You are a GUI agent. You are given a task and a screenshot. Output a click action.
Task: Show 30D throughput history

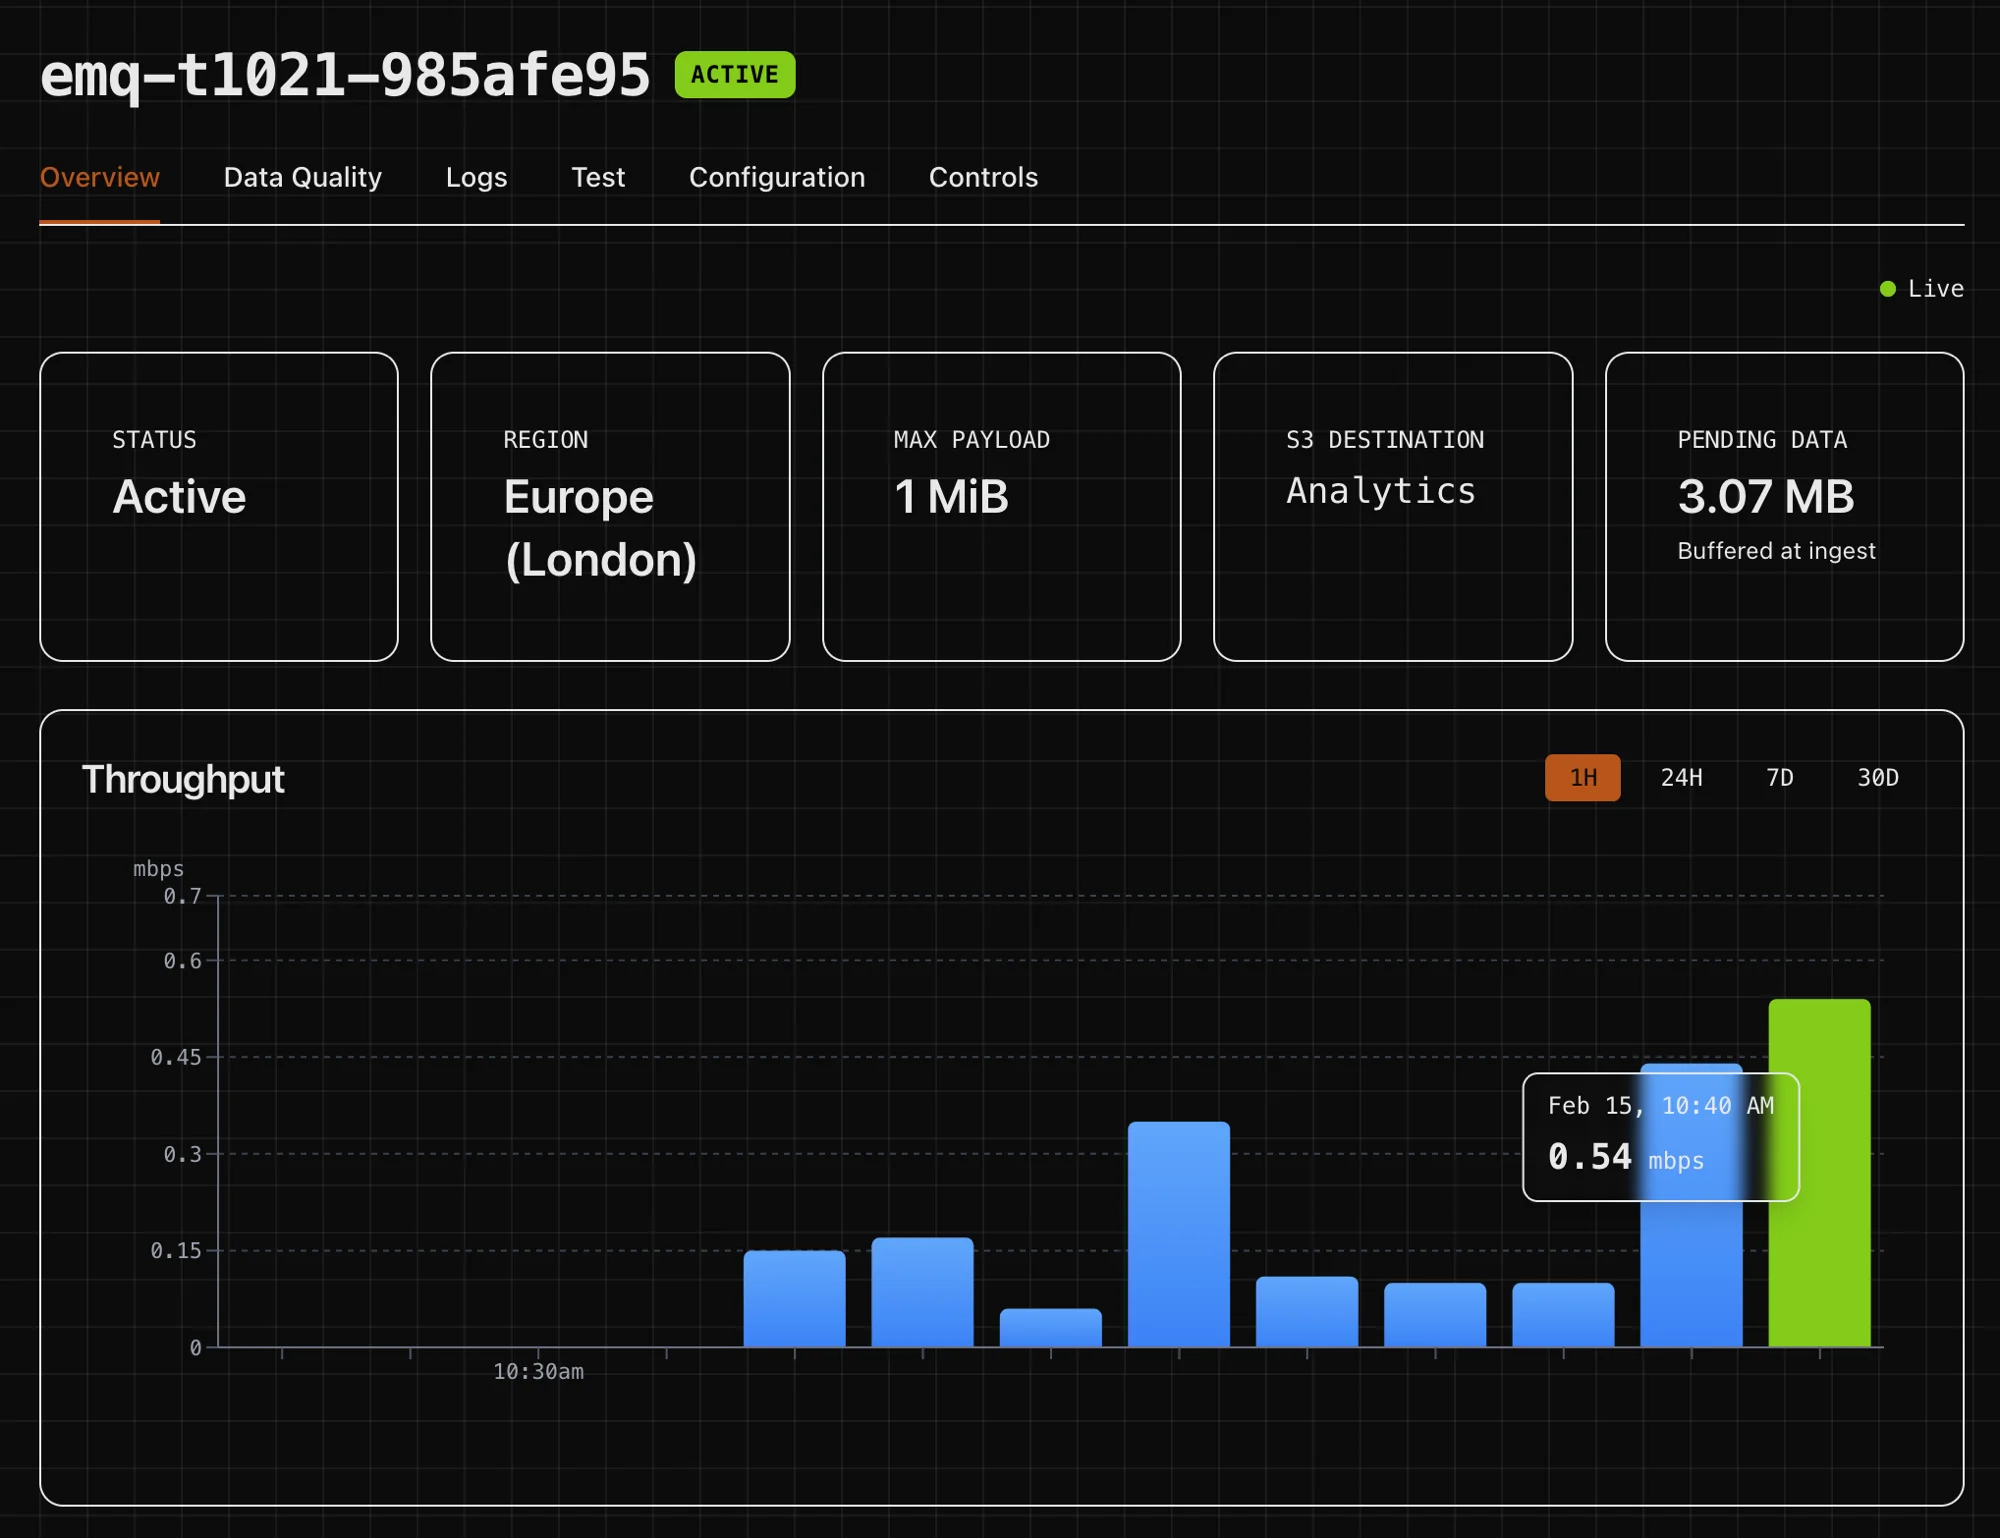point(1878,777)
